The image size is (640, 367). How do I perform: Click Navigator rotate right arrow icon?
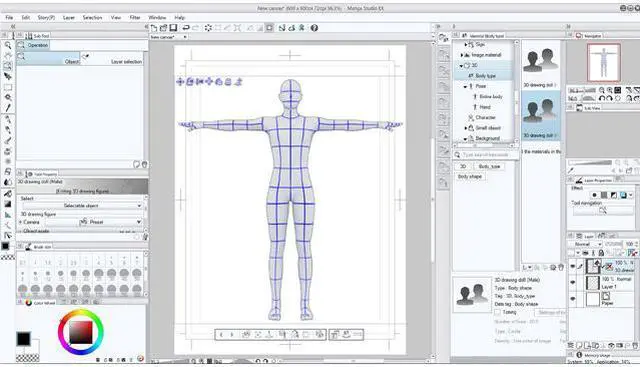click(609, 98)
